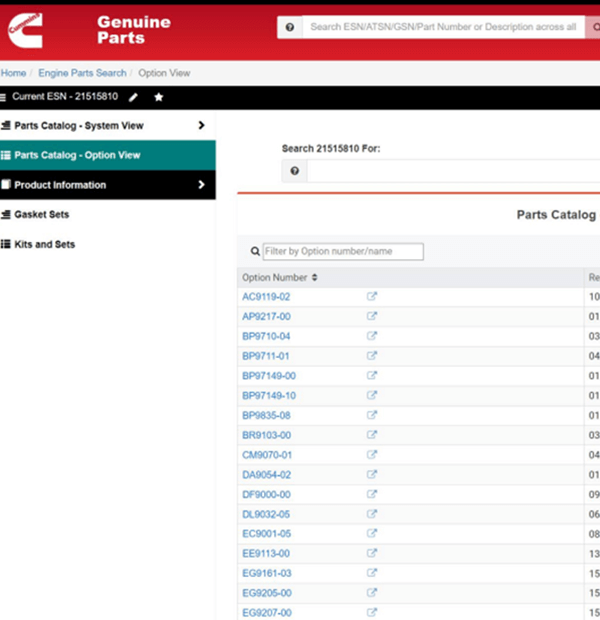Image resolution: width=600 pixels, height=620 pixels.
Task: Click help icon next to ESN search field
Action: point(295,171)
